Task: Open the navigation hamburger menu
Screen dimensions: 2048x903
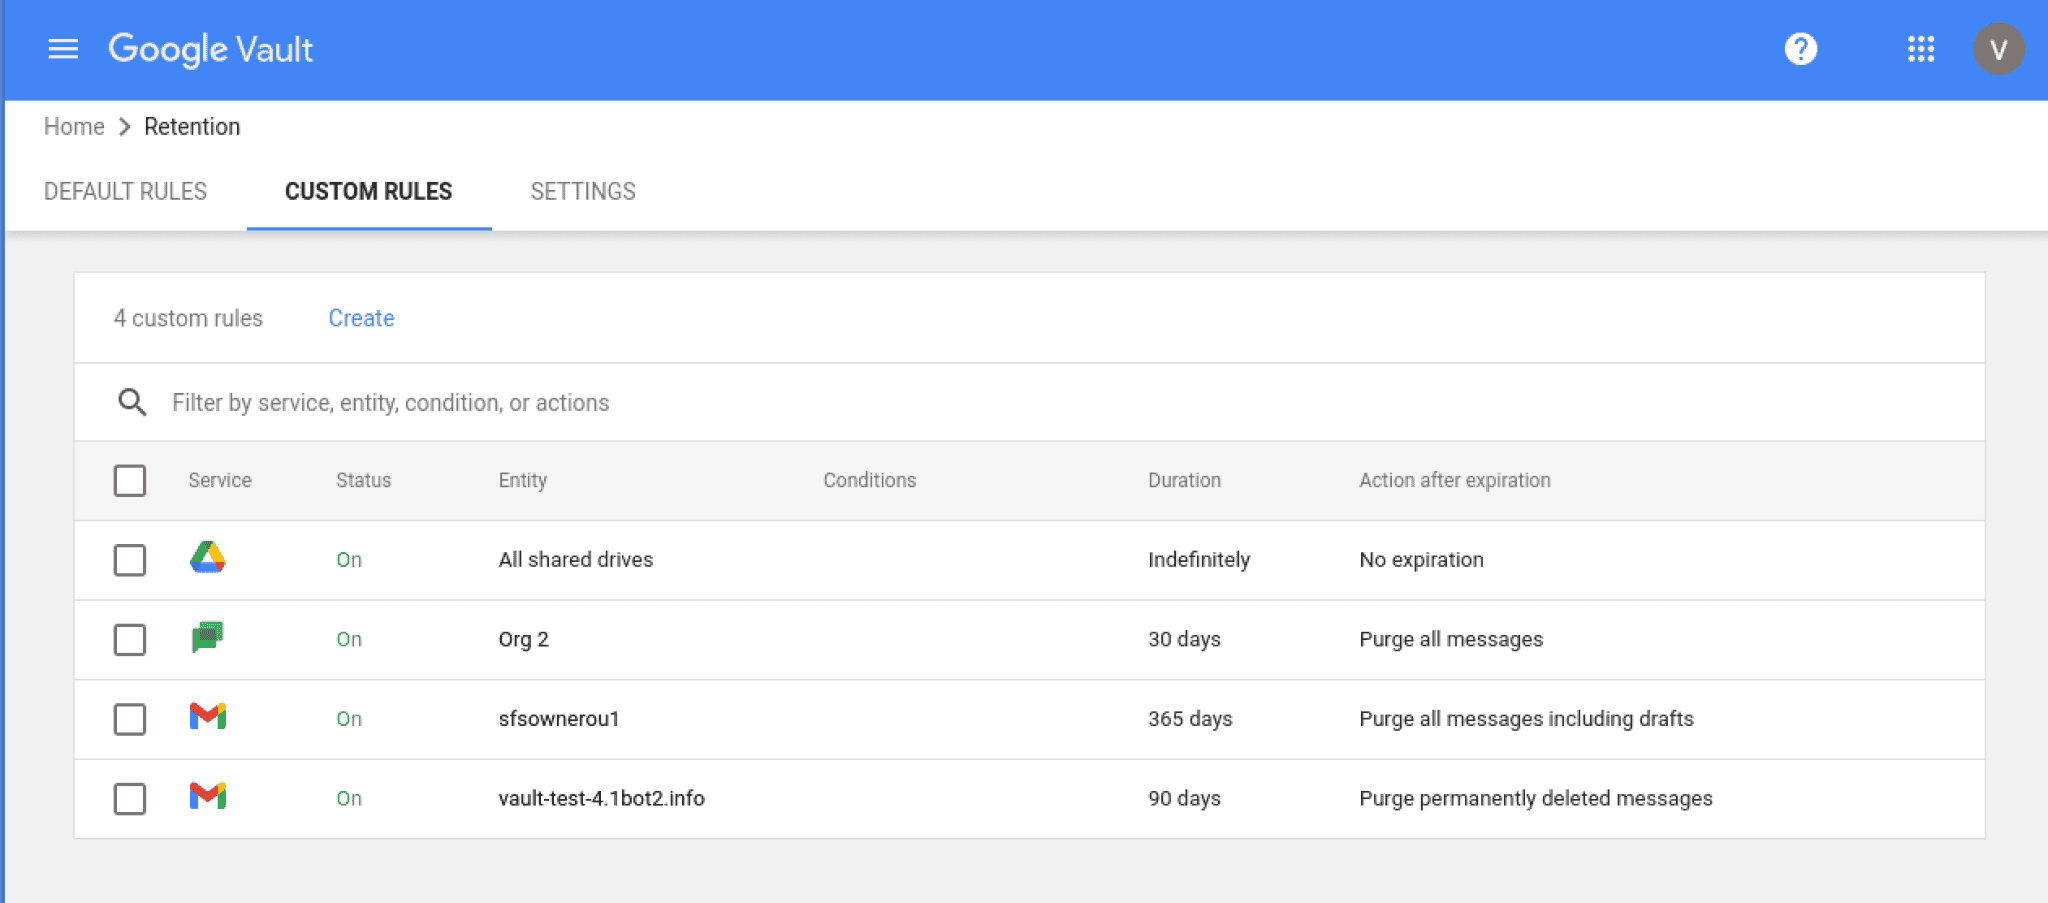Action: click(x=62, y=49)
